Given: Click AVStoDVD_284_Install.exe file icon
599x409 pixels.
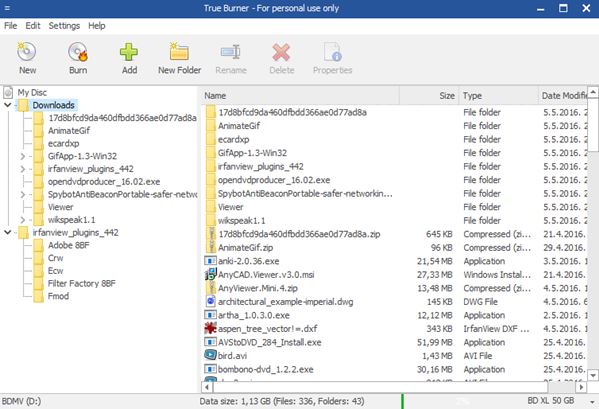Looking at the screenshot, I should point(210,342).
